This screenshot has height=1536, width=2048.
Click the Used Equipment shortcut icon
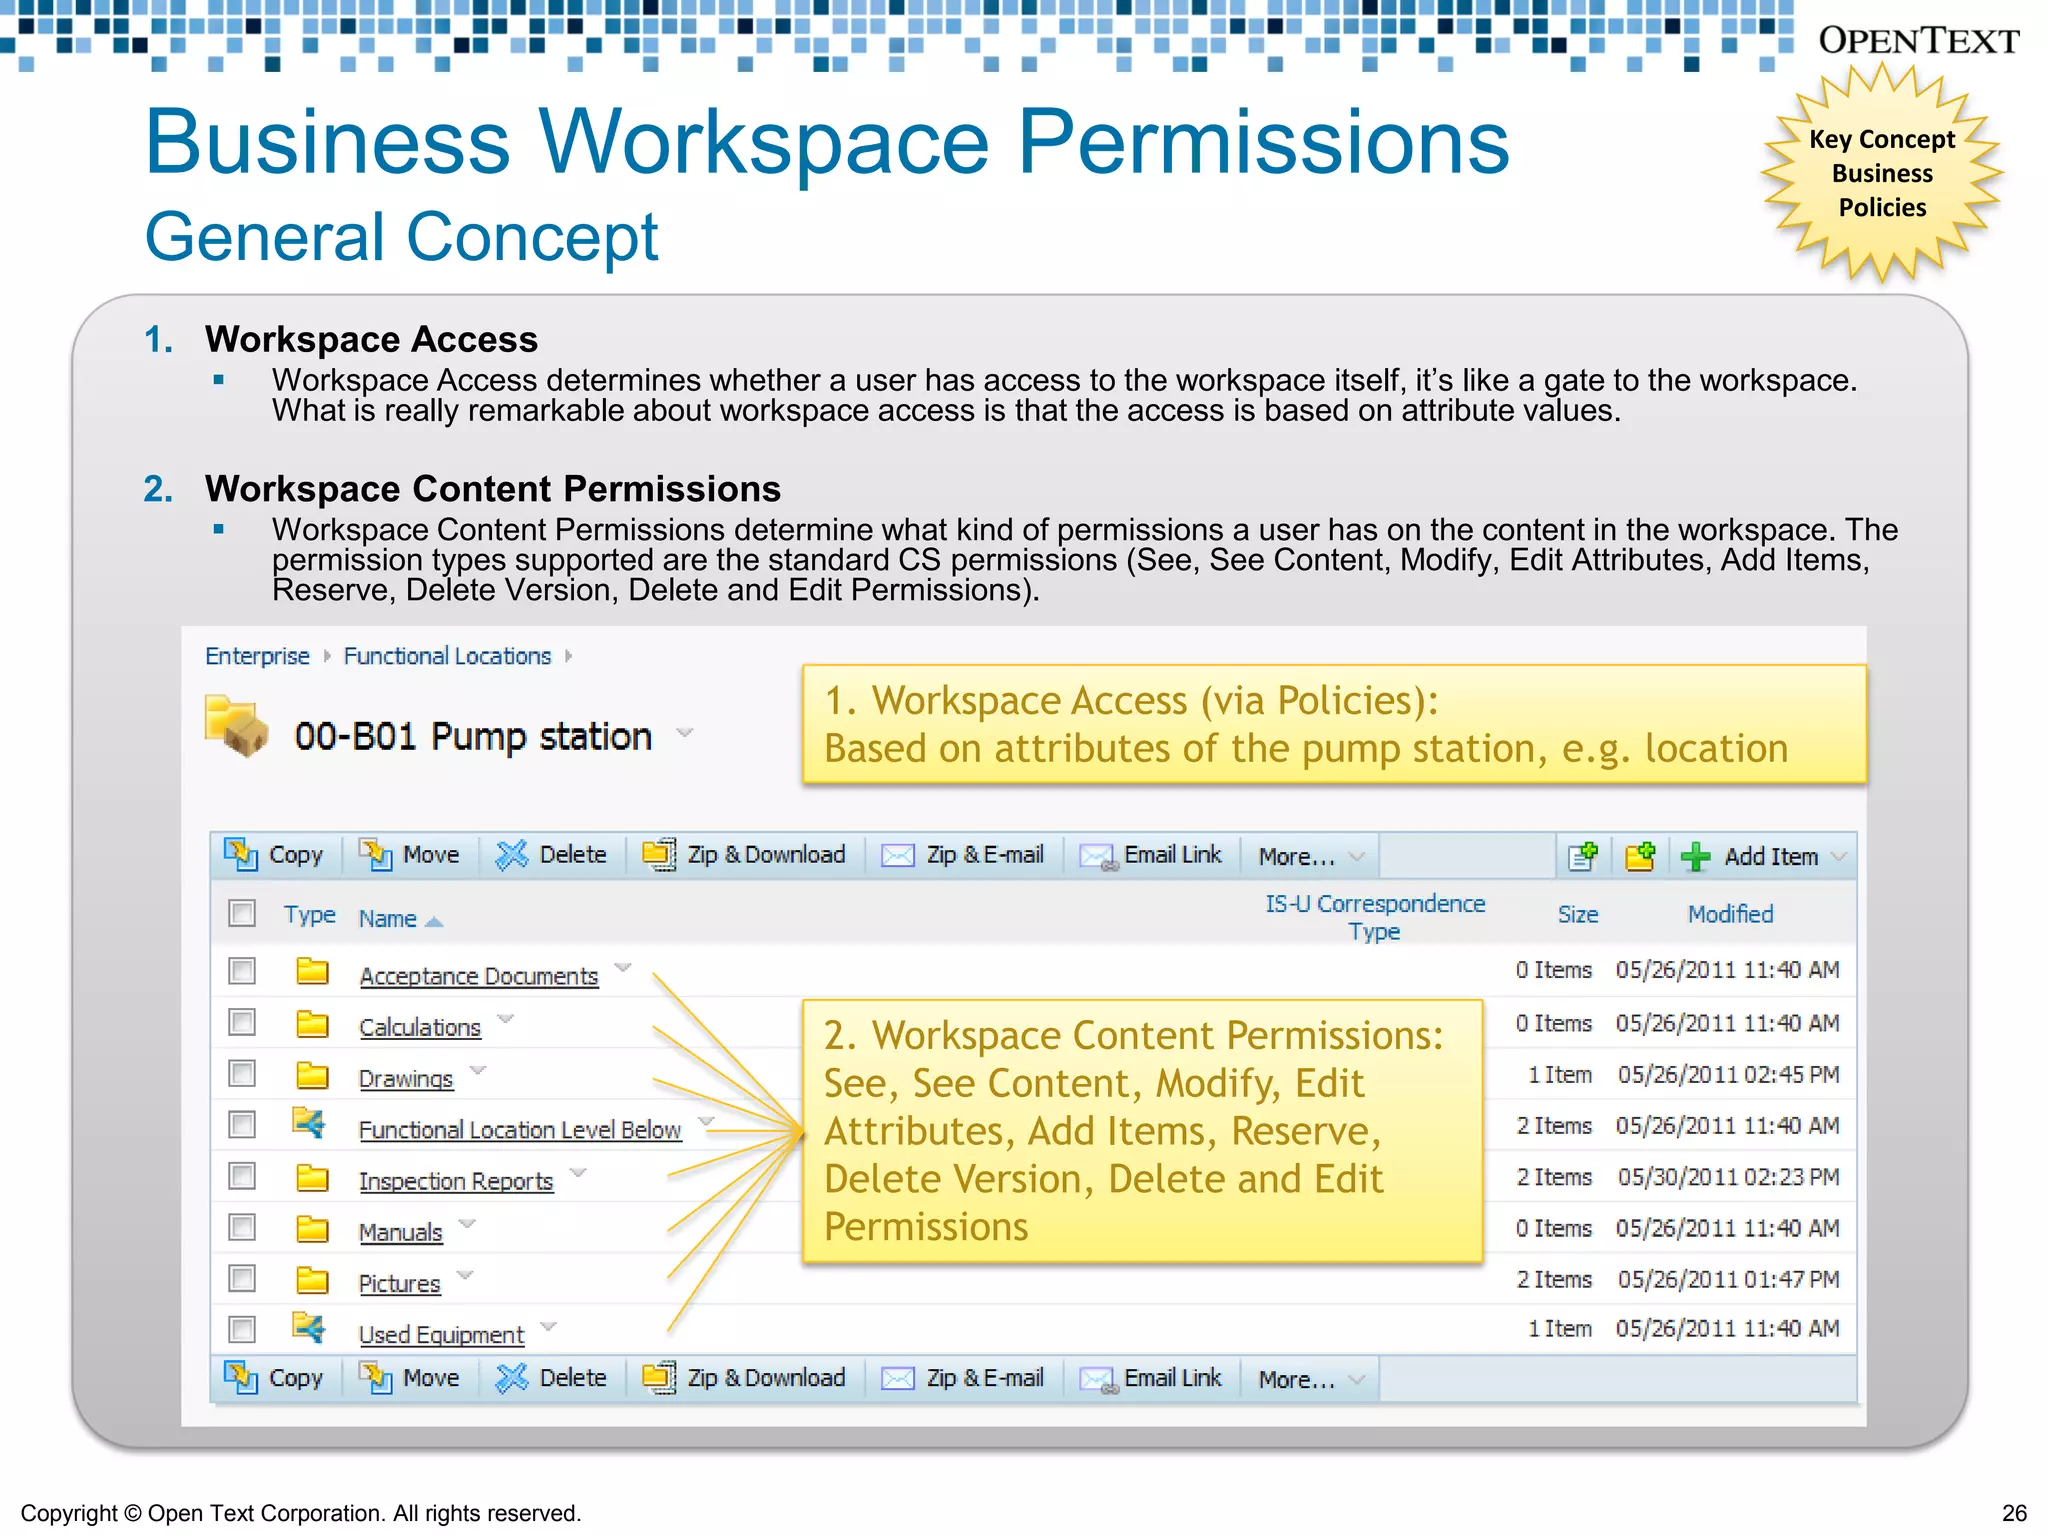(x=310, y=1327)
